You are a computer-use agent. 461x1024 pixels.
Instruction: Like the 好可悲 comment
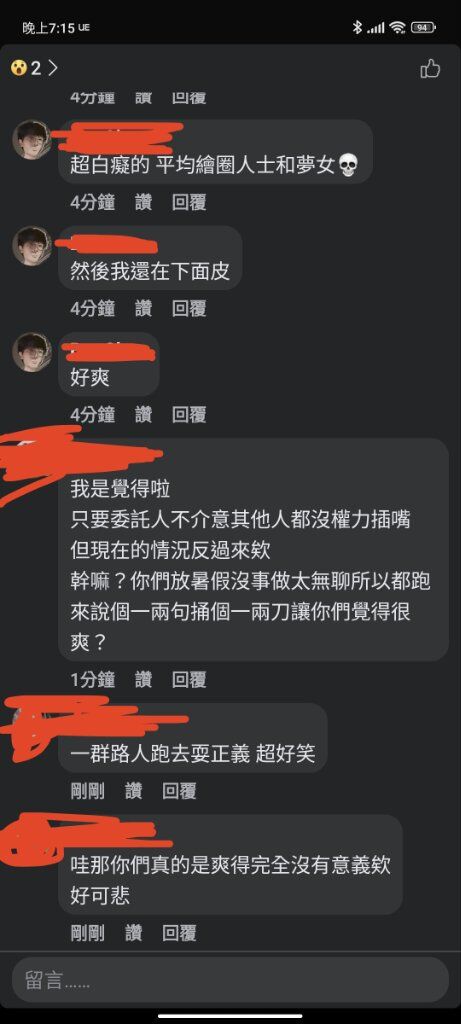coord(133,933)
